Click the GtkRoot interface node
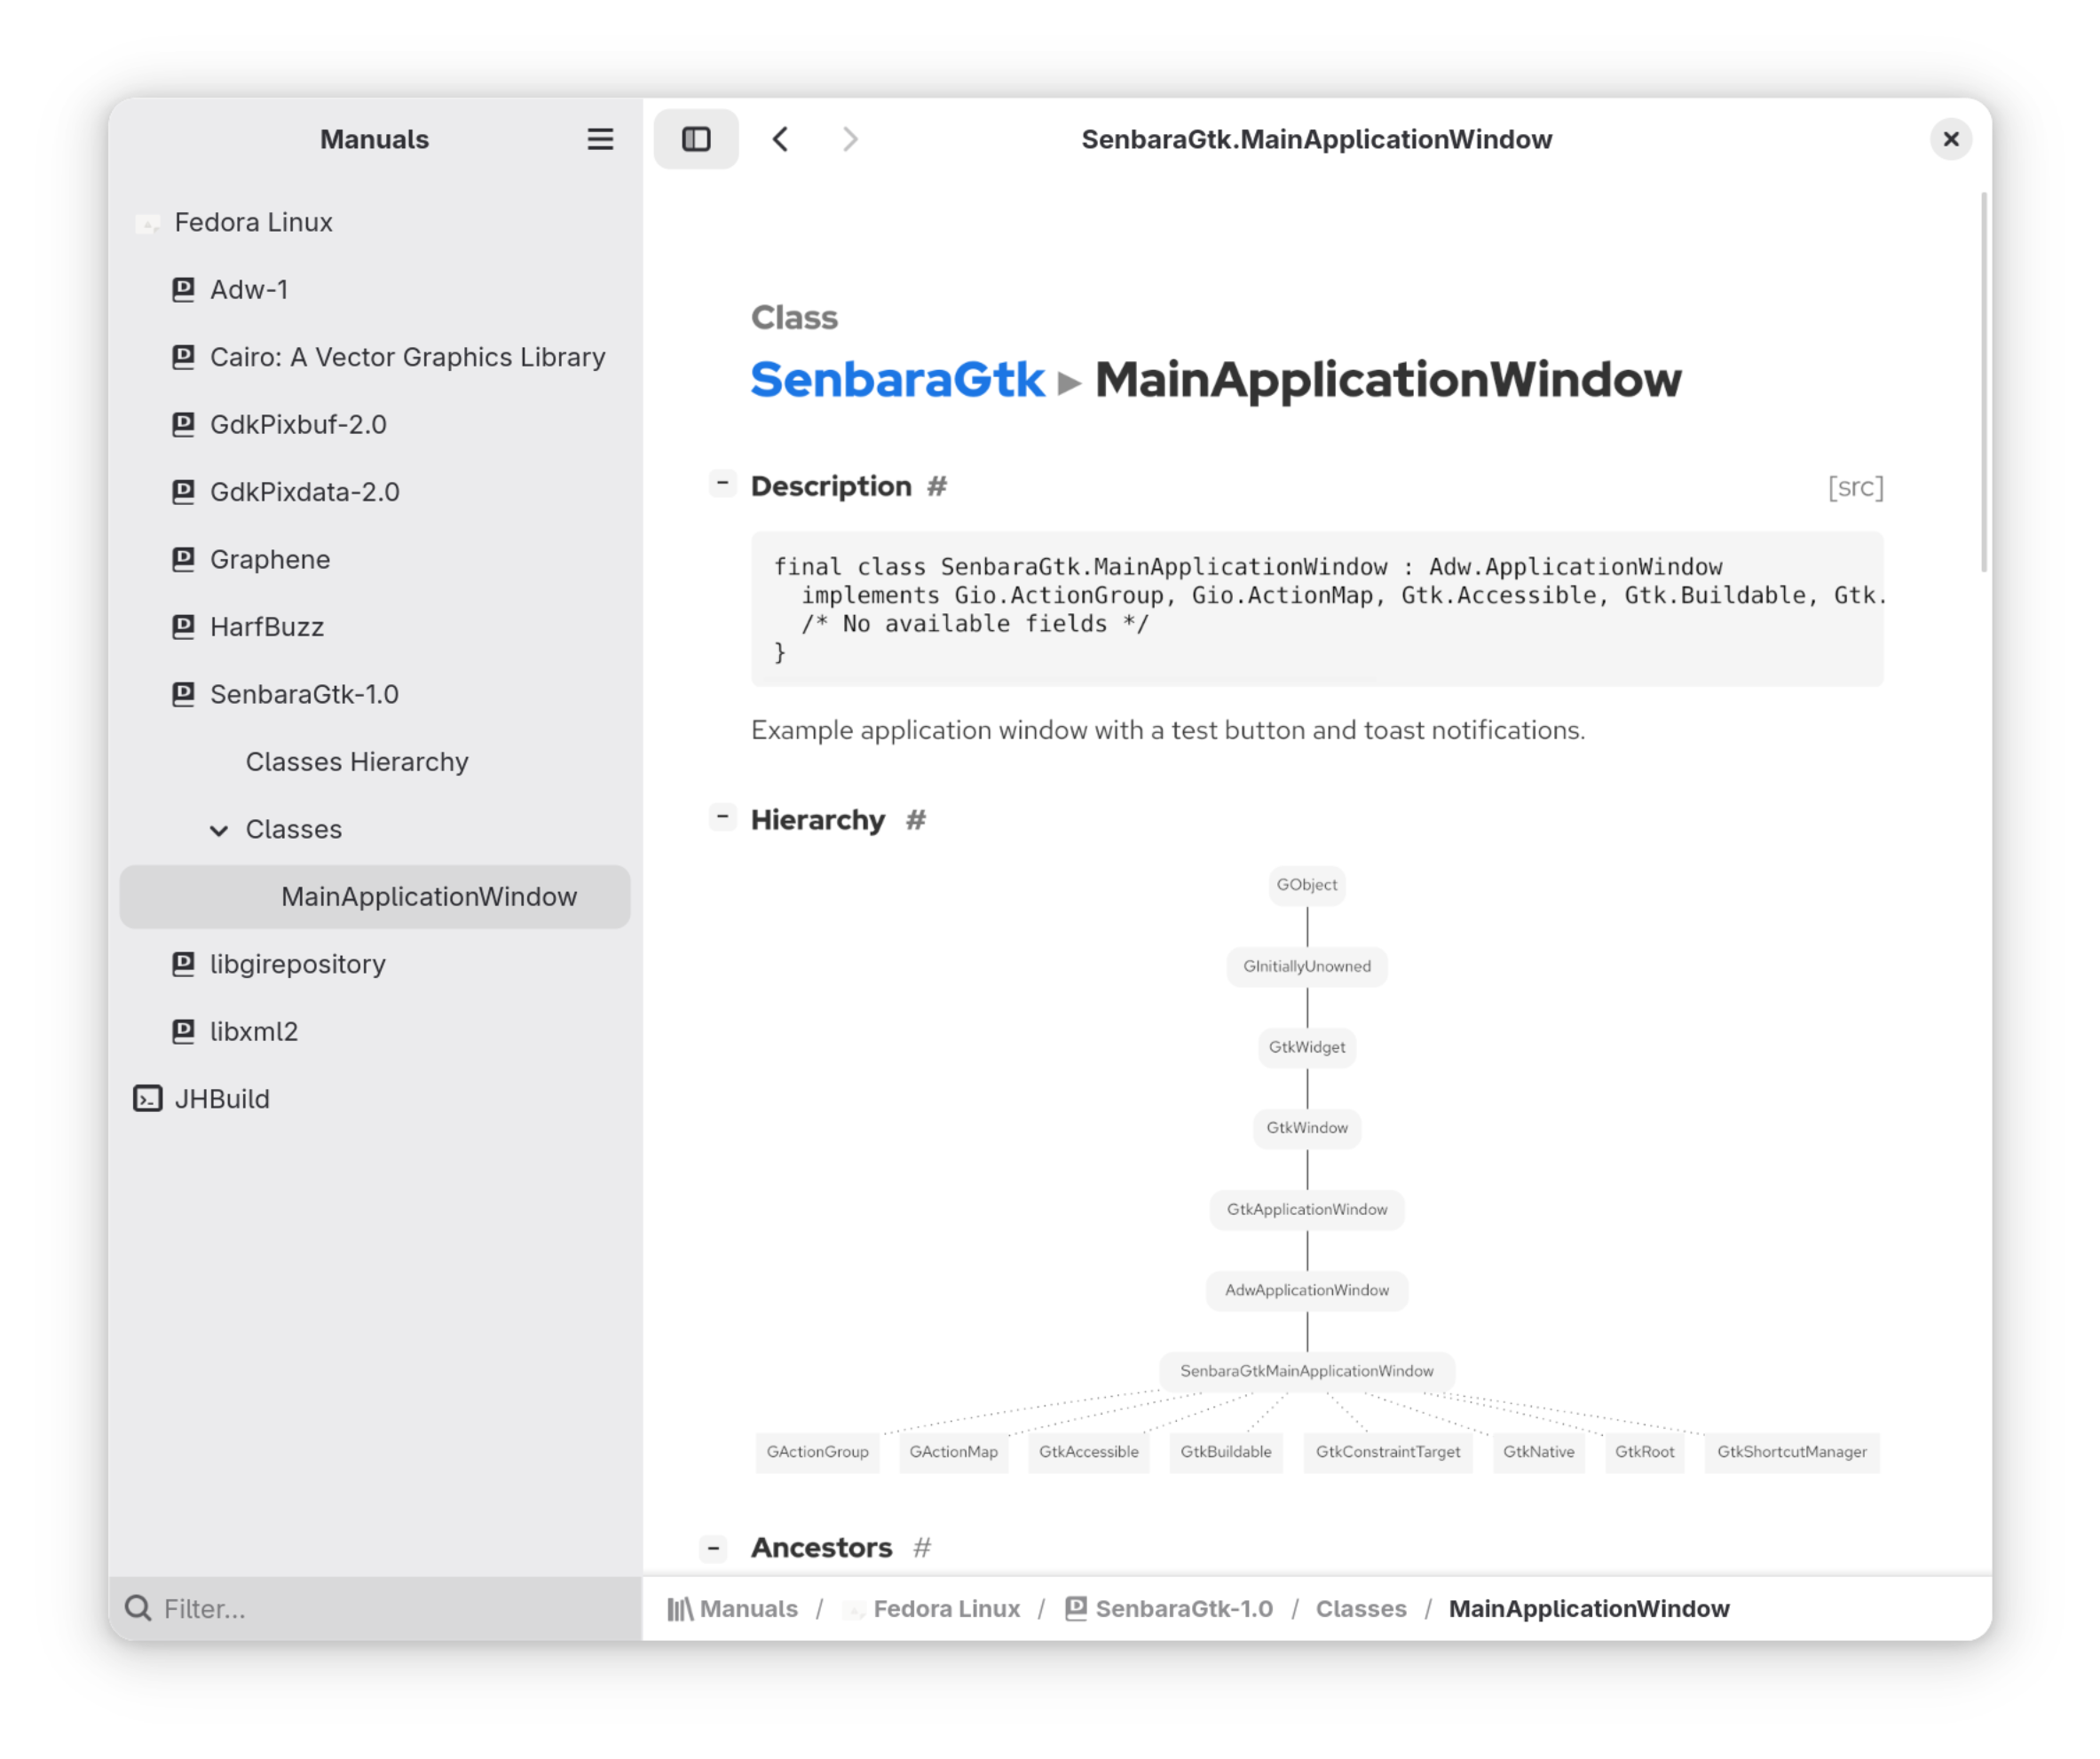Image resolution: width=2100 pixels, height=1759 pixels. click(1644, 1452)
